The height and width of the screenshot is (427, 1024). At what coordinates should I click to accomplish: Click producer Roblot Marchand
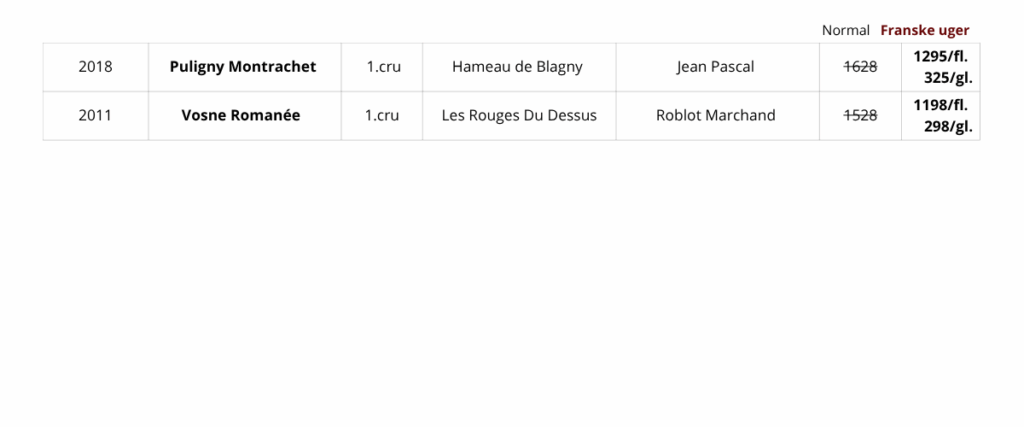715,115
